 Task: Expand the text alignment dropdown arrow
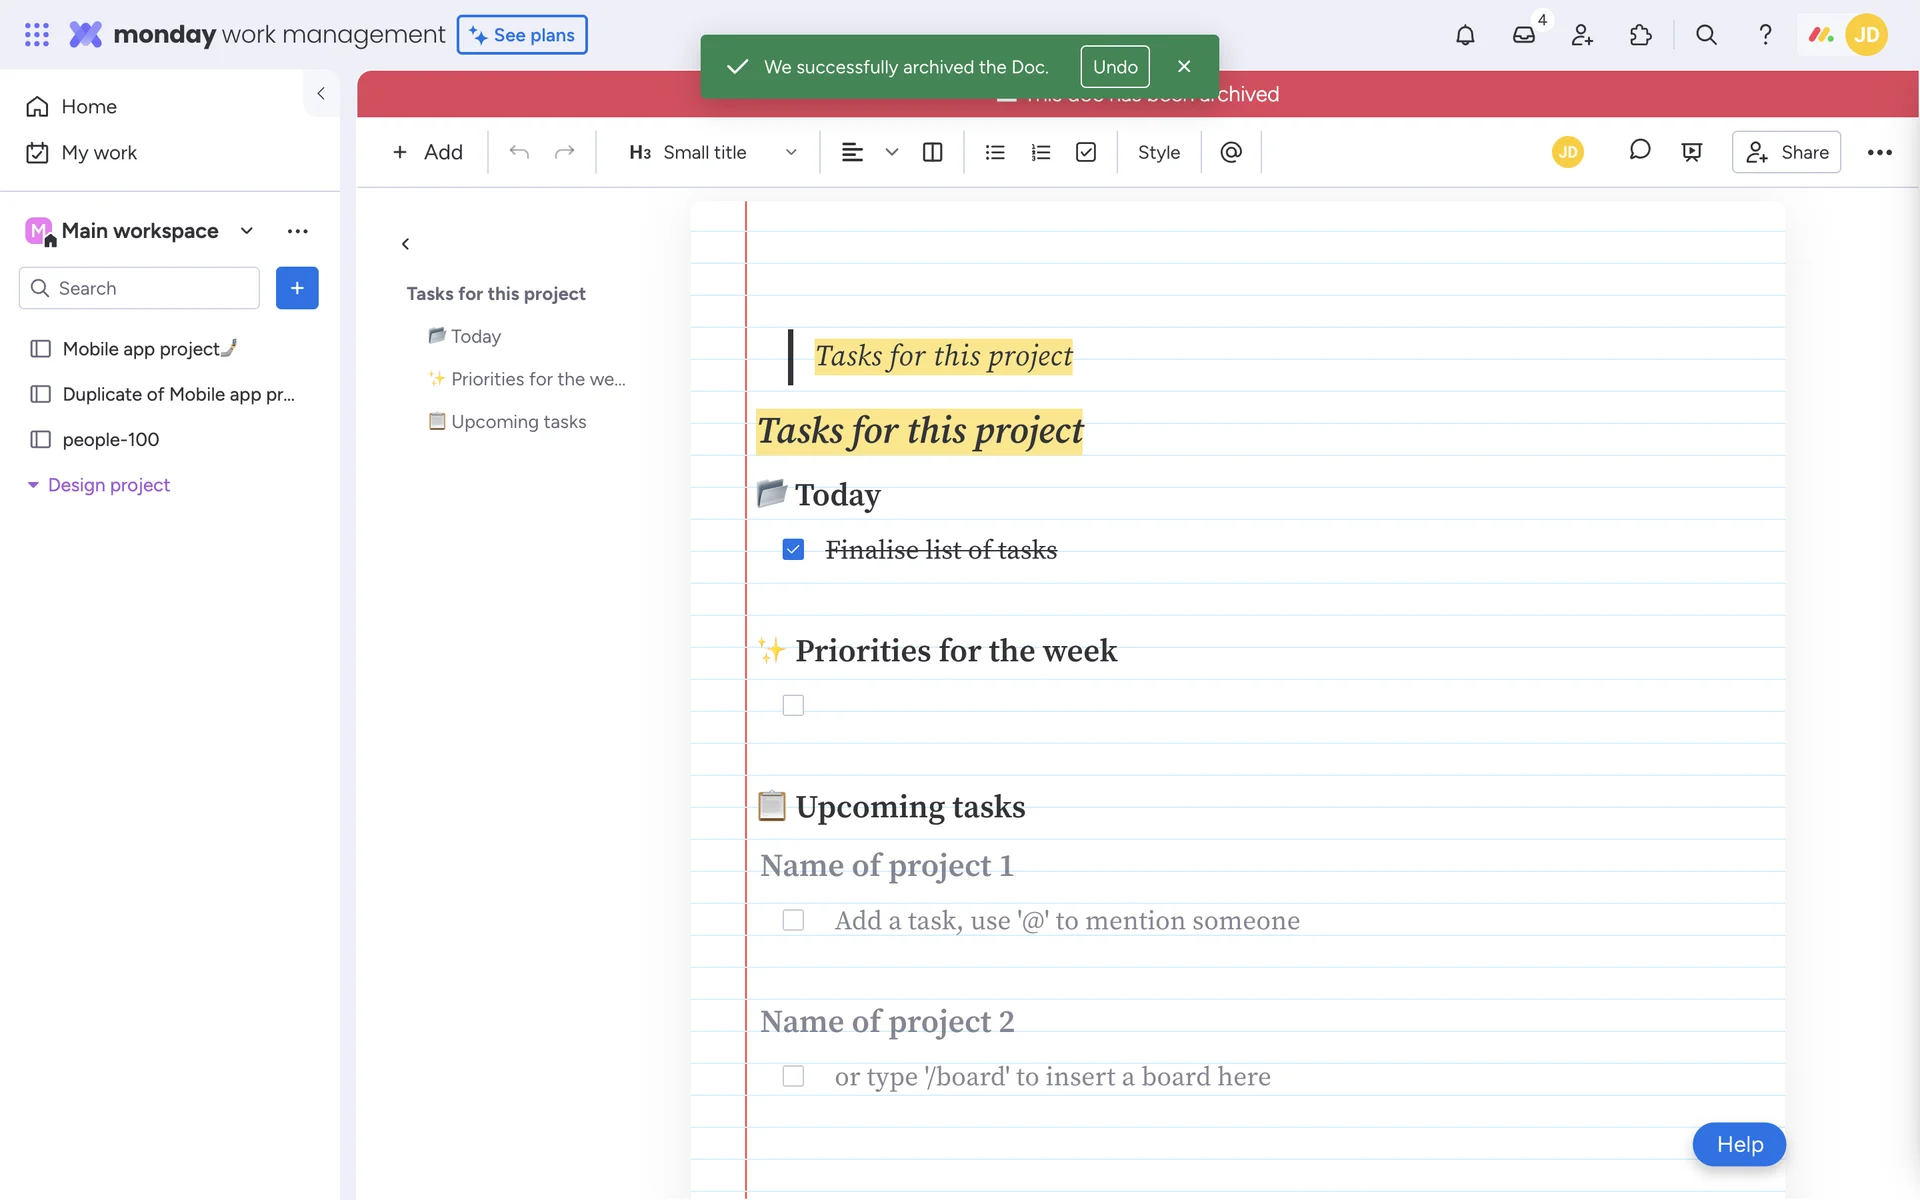[x=892, y=152]
